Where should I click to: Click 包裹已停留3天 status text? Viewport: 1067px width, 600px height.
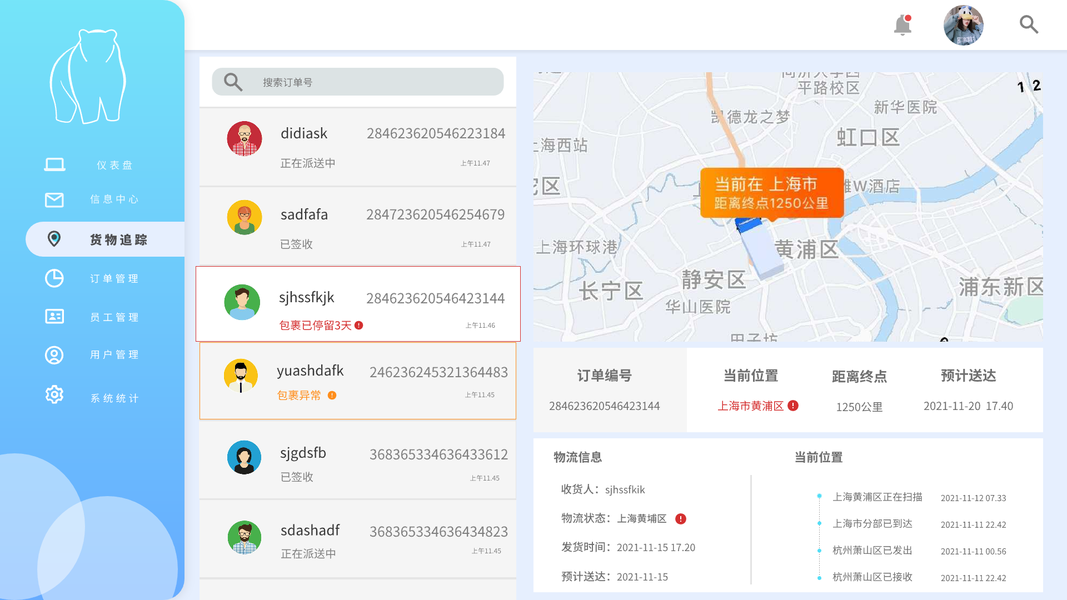315,325
